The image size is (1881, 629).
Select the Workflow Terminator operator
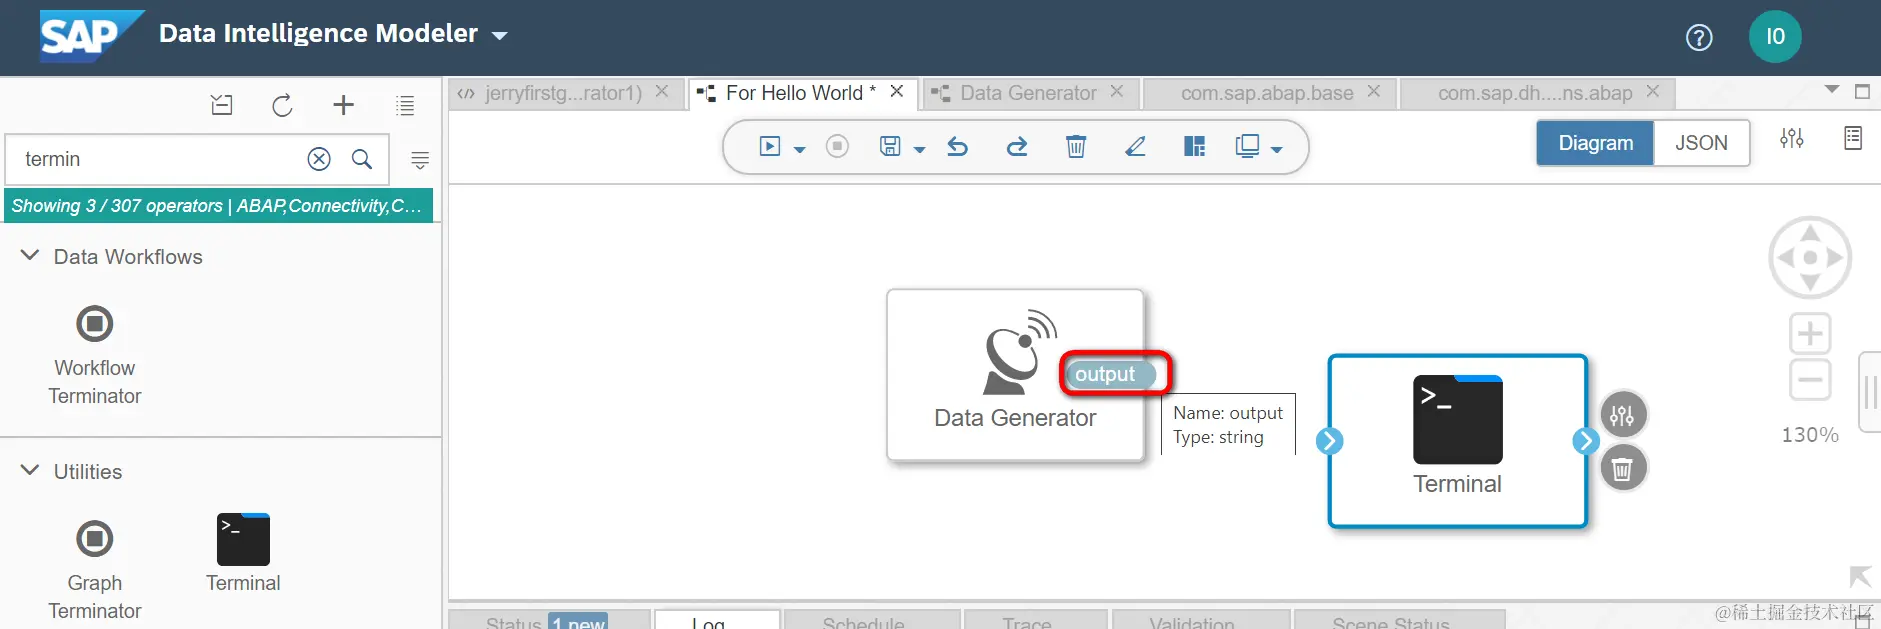[95, 355]
